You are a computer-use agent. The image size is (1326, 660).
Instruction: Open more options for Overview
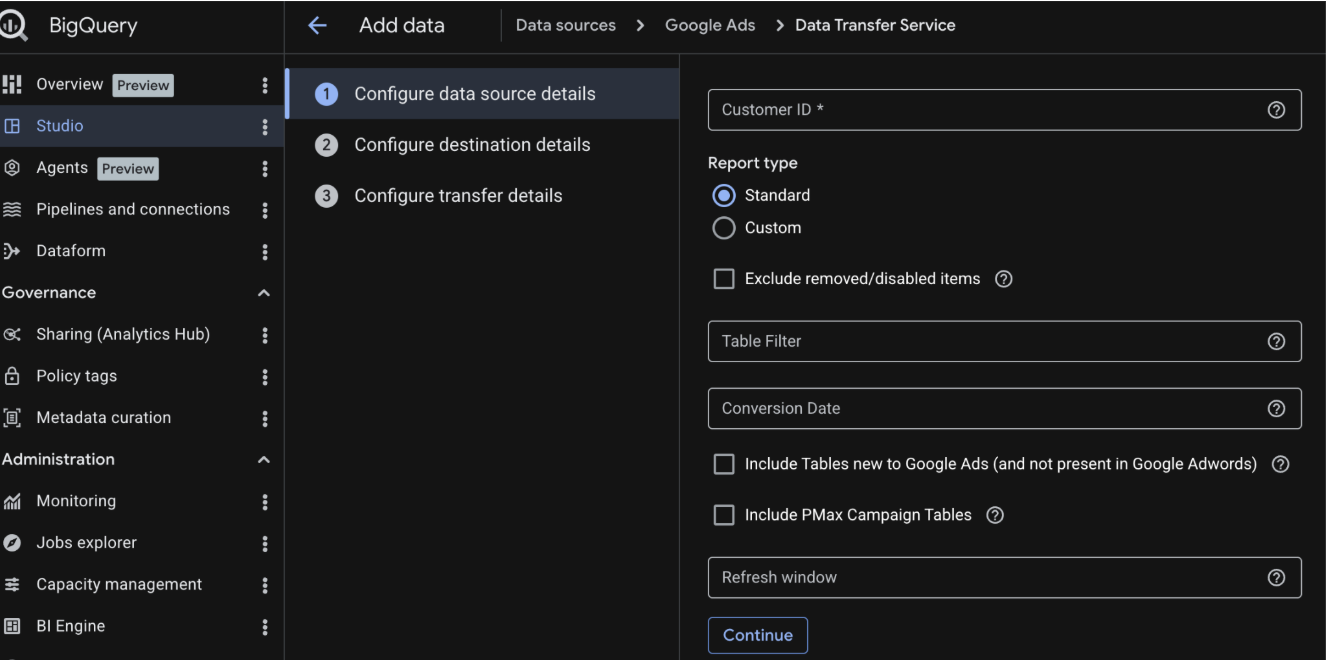pyautogui.click(x=265, y=85)
